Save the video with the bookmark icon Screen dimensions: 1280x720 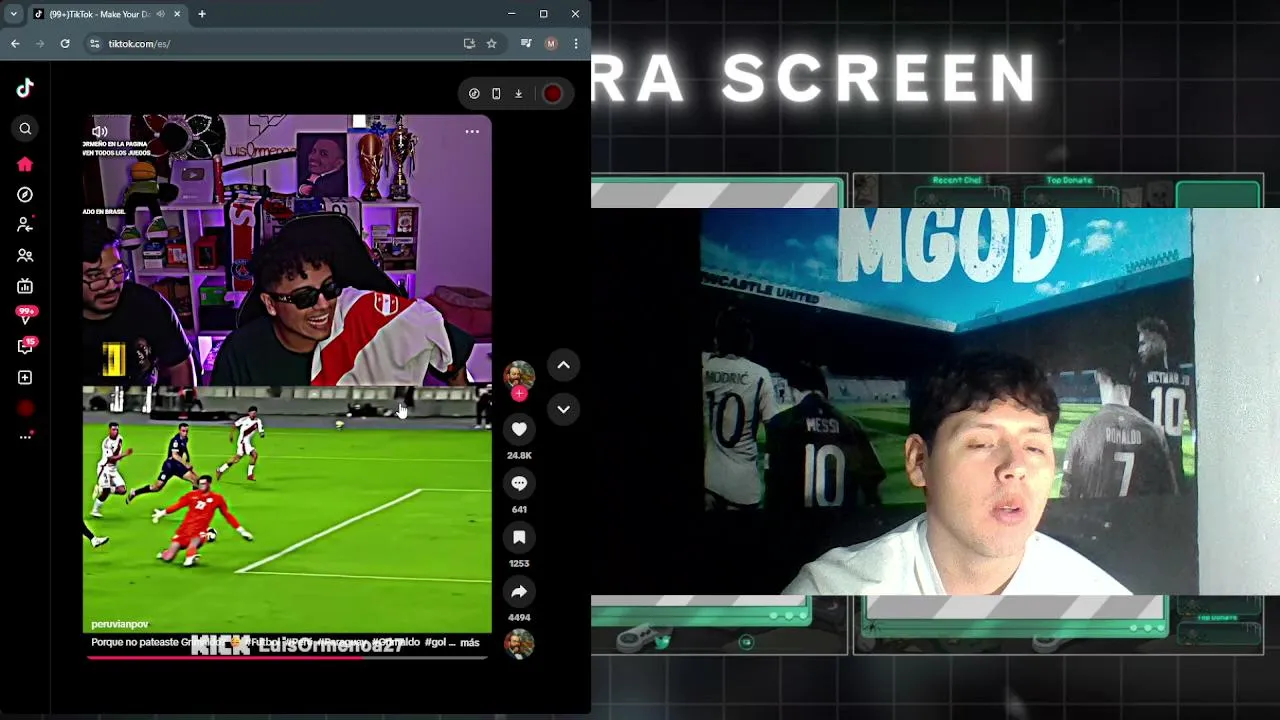pos(519,537)
